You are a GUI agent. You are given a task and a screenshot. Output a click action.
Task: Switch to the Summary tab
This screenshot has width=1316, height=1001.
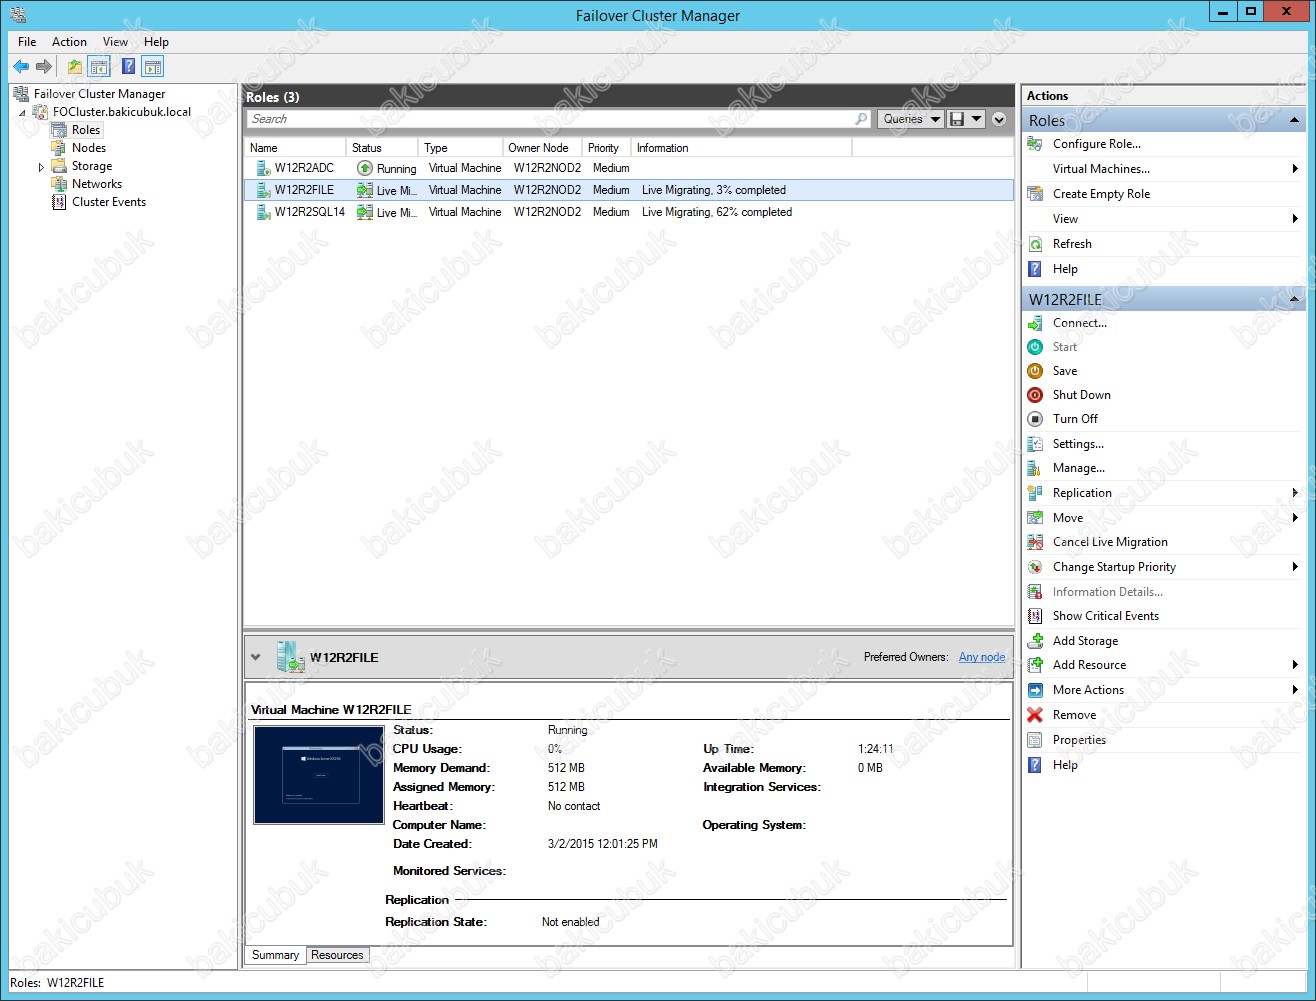pyautogui.click(x=275, y=955)
